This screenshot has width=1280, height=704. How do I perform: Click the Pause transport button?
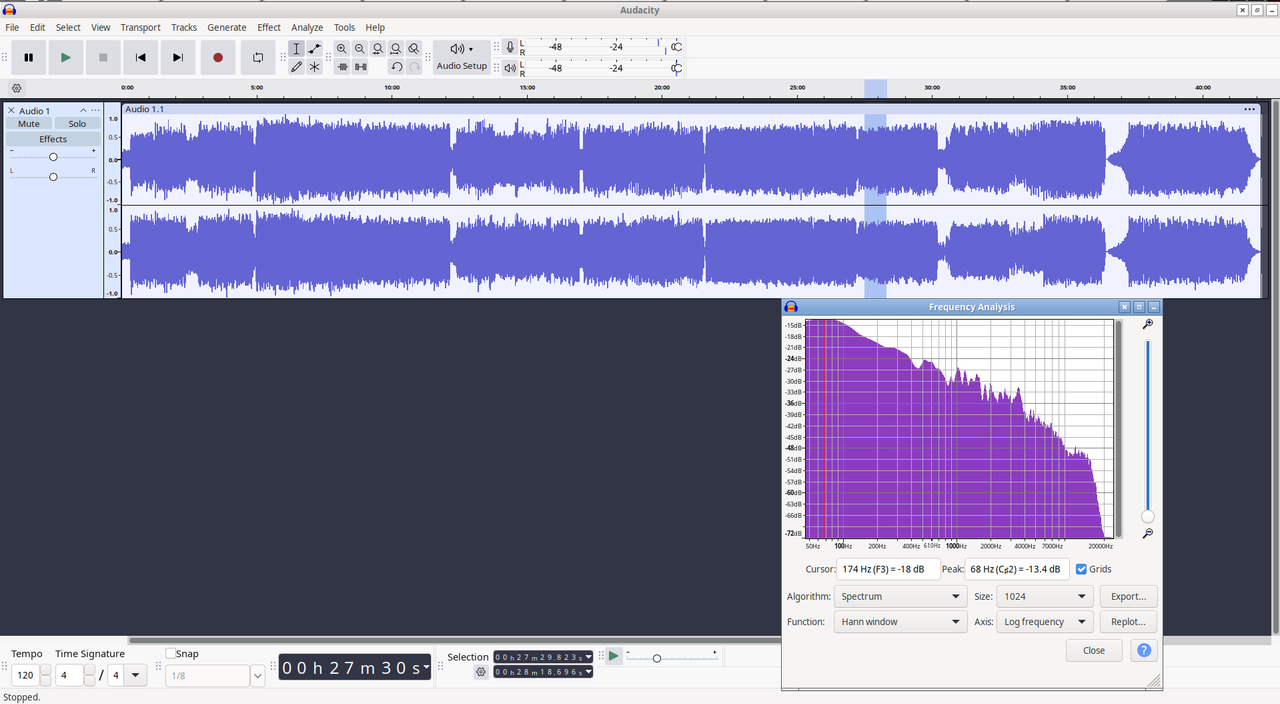(28, 57)
